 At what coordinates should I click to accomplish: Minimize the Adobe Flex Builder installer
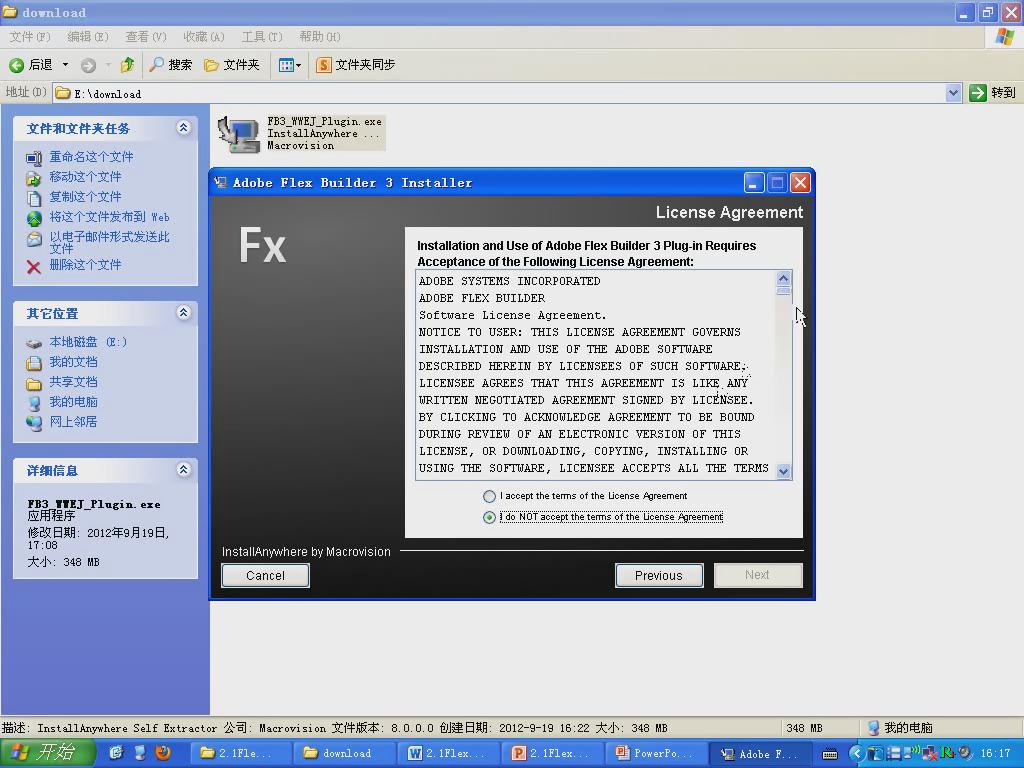point(754,183)
